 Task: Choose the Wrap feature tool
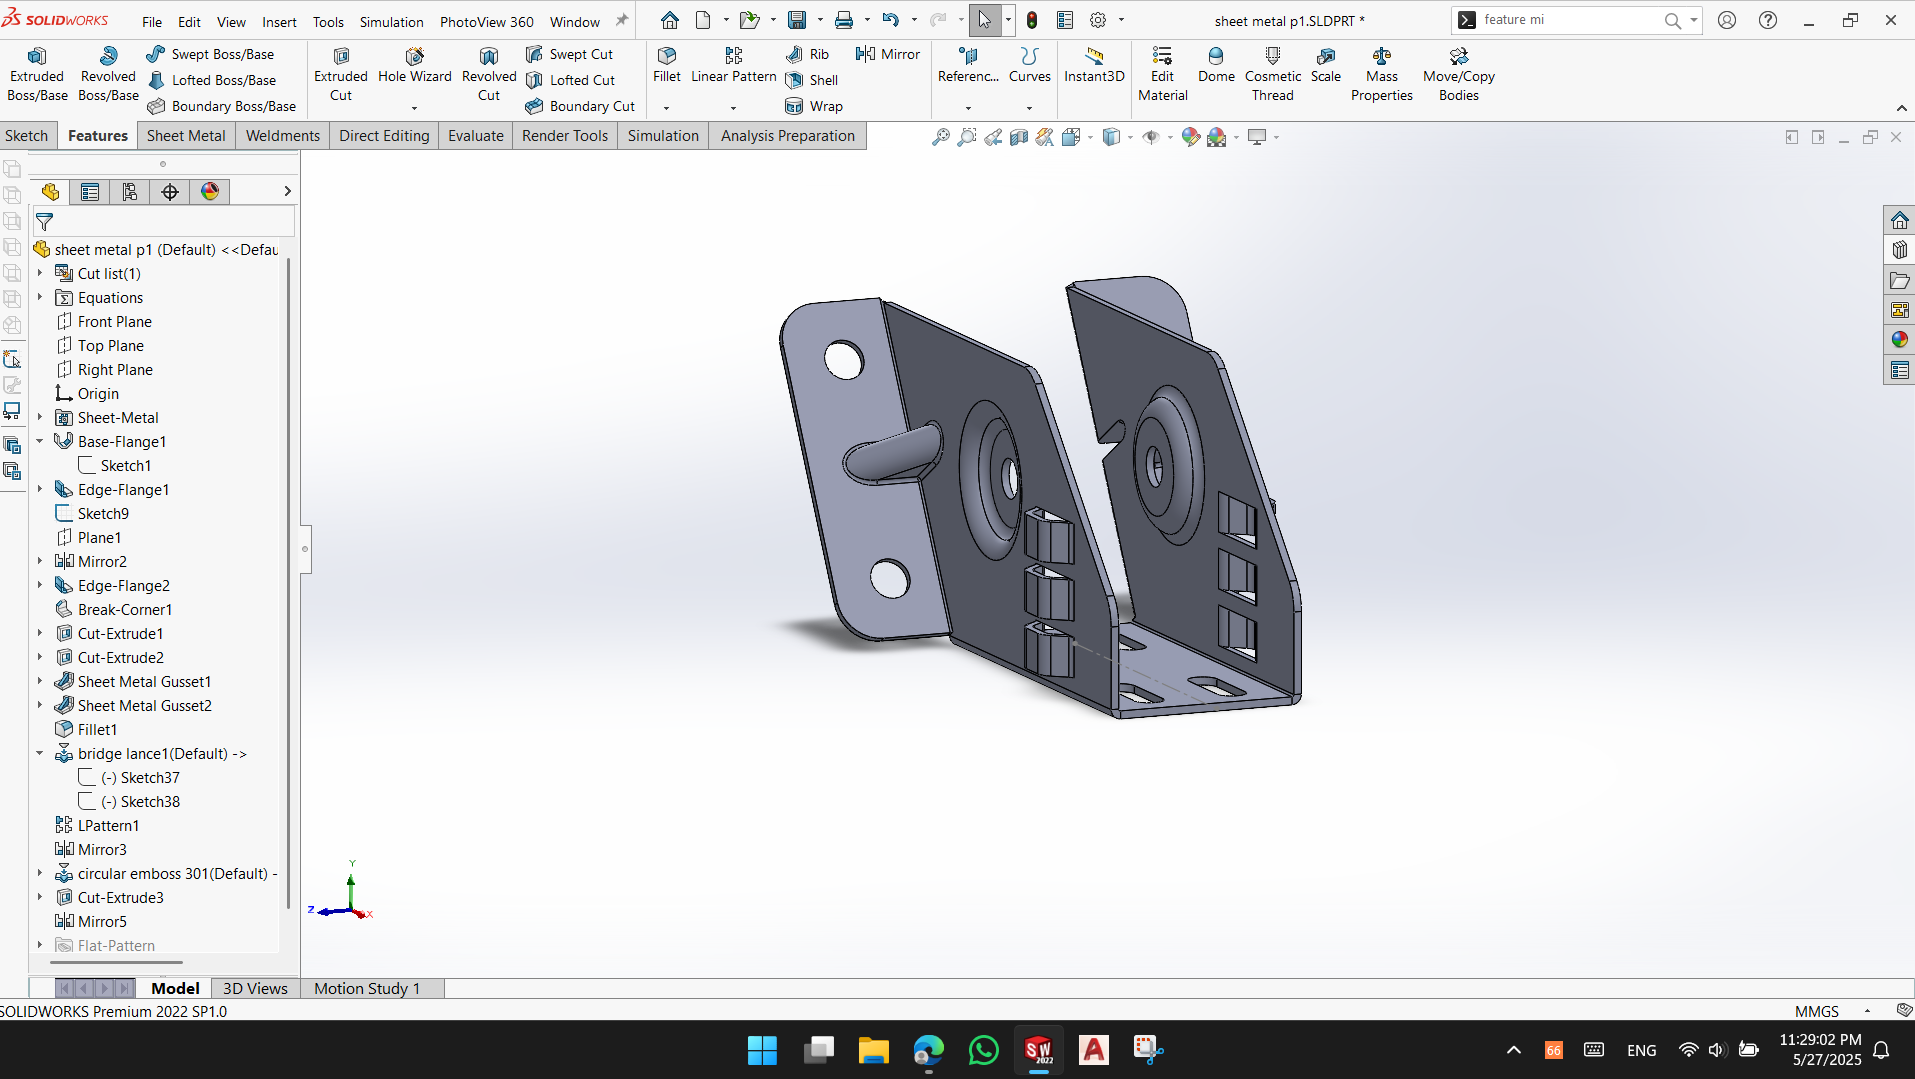pos(814,106)
